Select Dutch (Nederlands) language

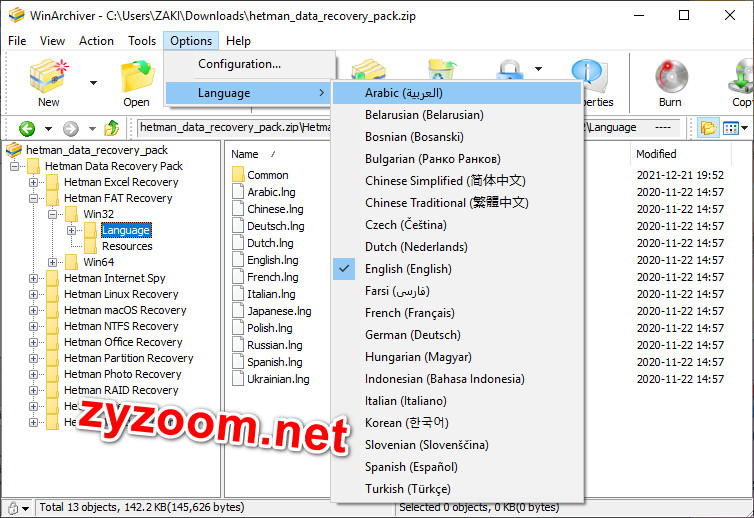[x=457, y=247]
